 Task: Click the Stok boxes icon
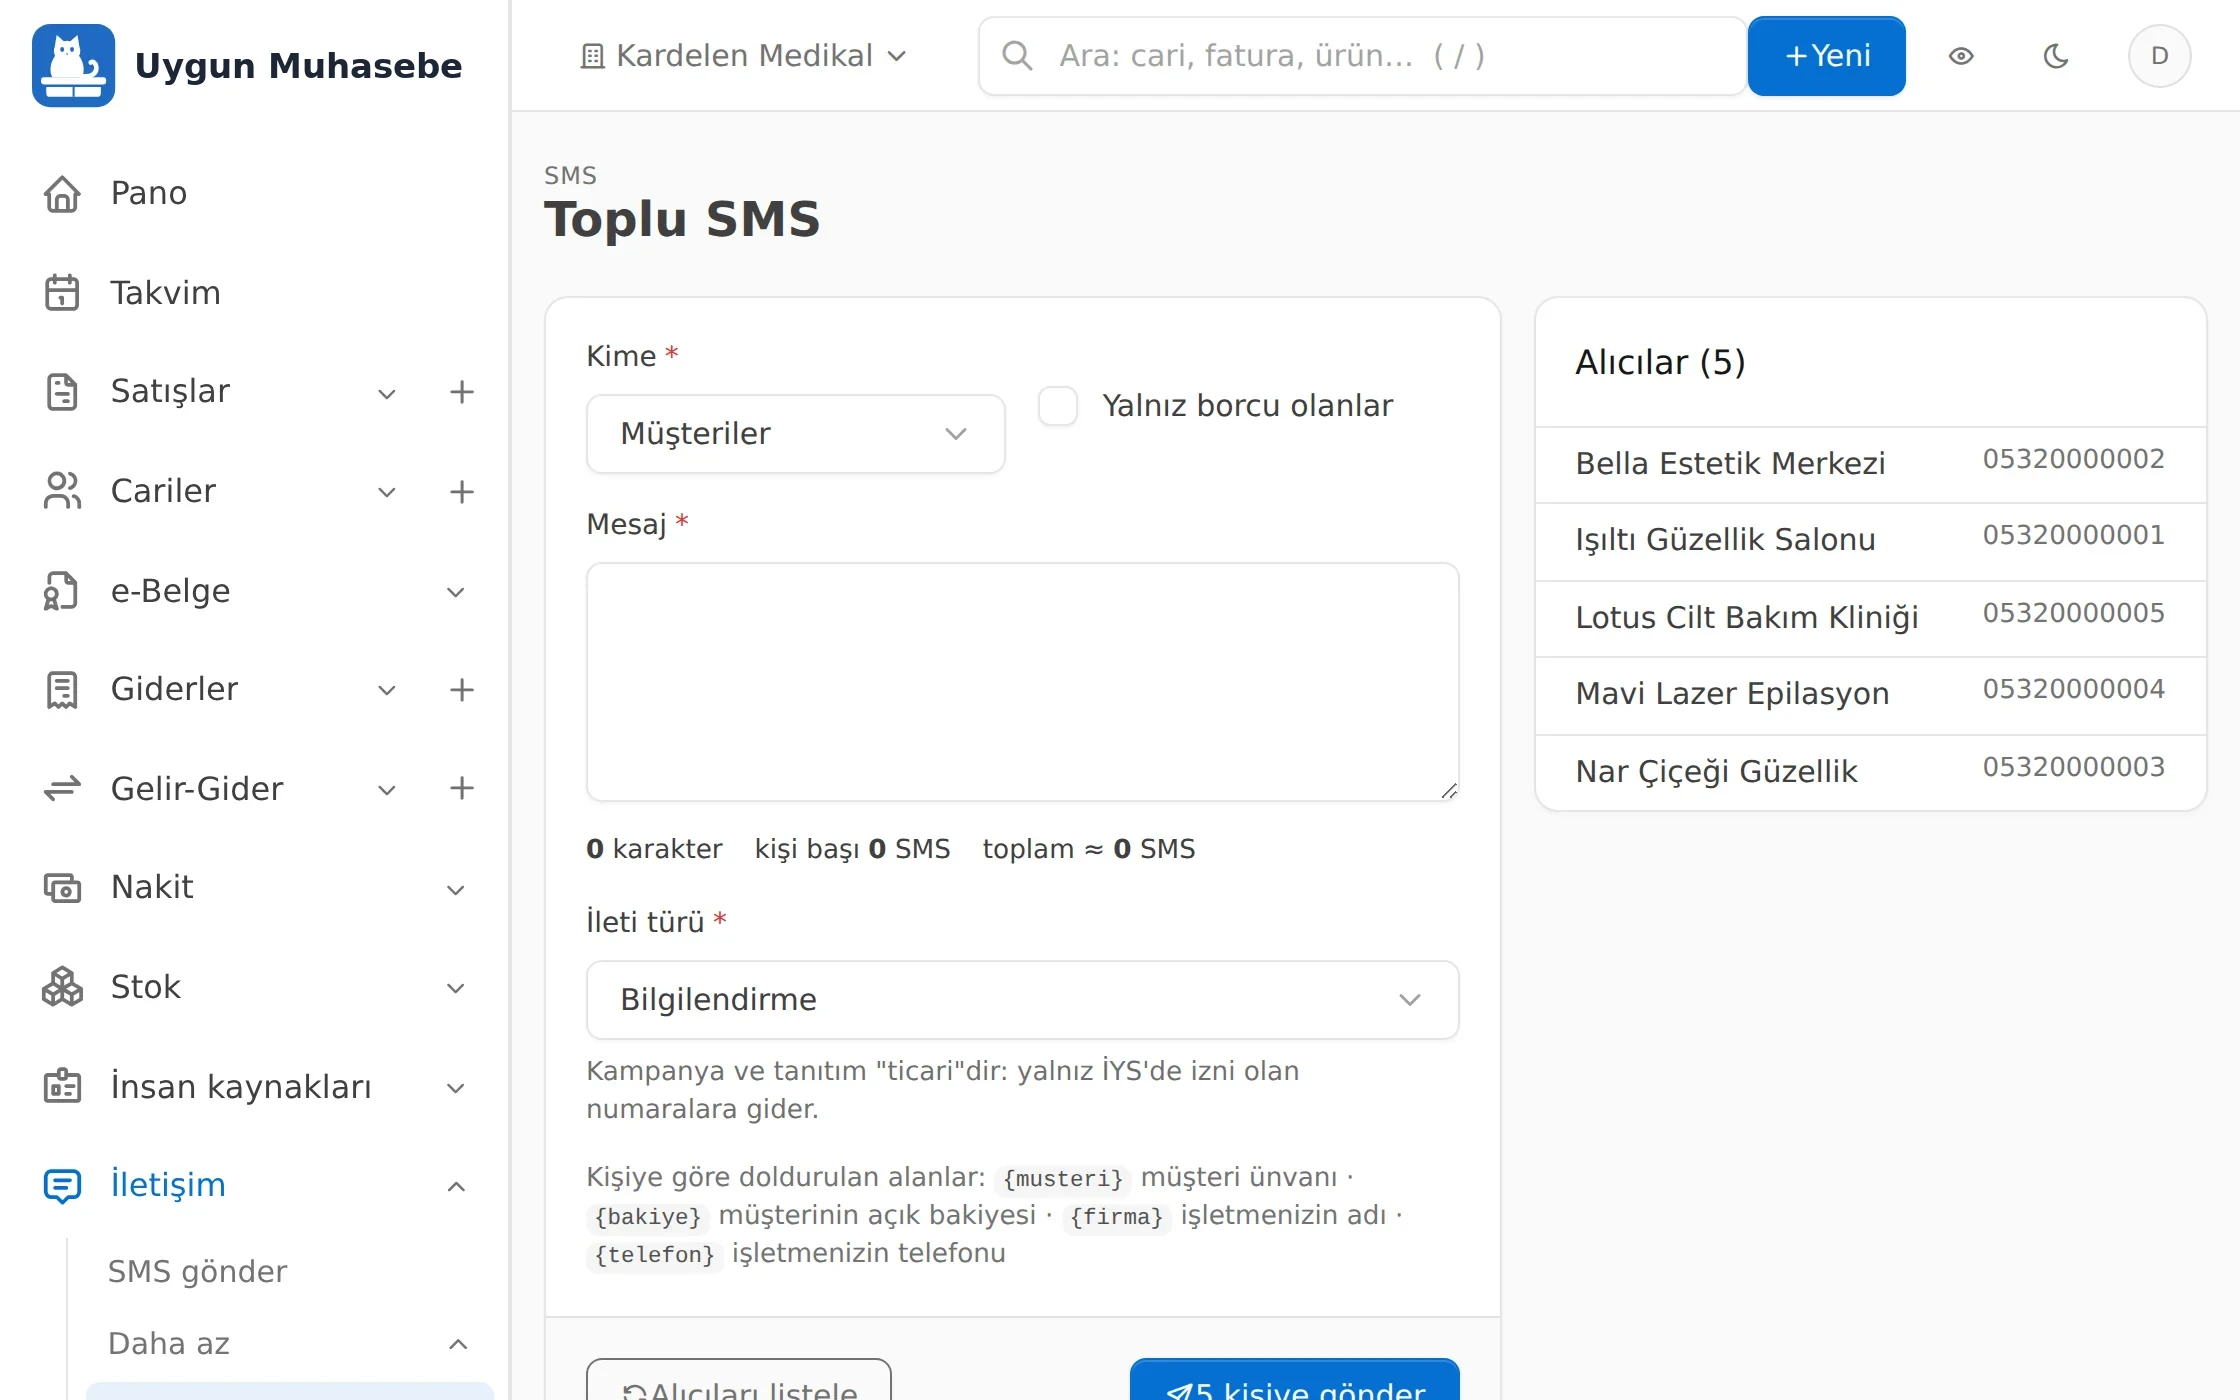coord(62,987)
